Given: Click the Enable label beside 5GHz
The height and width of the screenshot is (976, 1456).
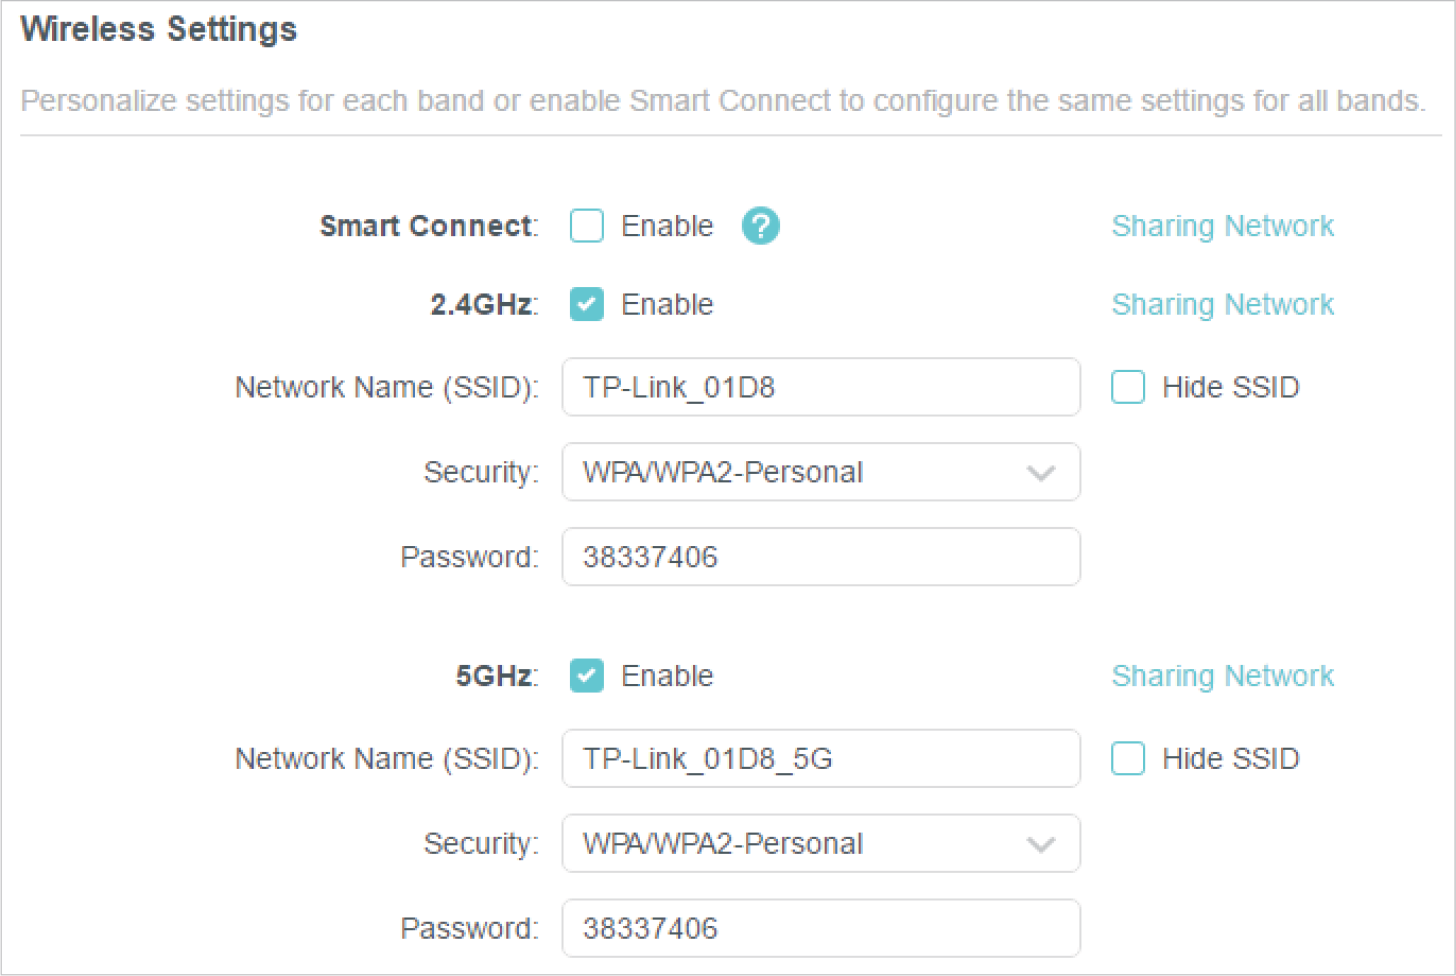Looking at the screenshot, I should pyautogui.click(x=667, y=676).
